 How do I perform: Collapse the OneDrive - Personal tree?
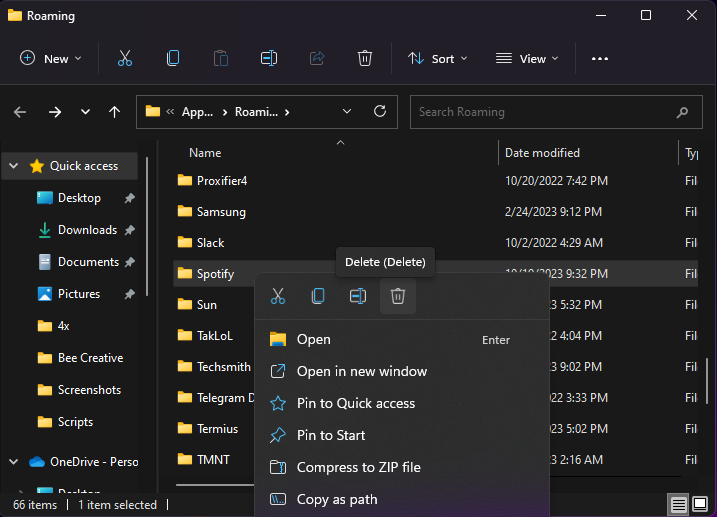coord(14,462)
